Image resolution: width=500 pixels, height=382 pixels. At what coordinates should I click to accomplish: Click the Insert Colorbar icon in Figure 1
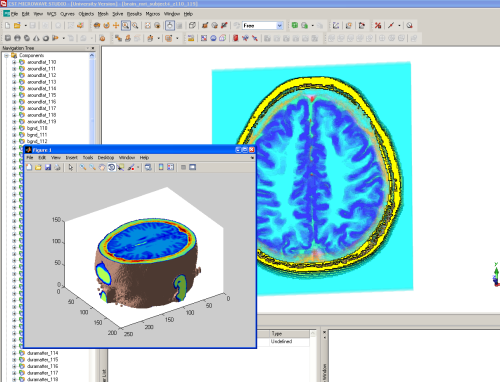161,167
